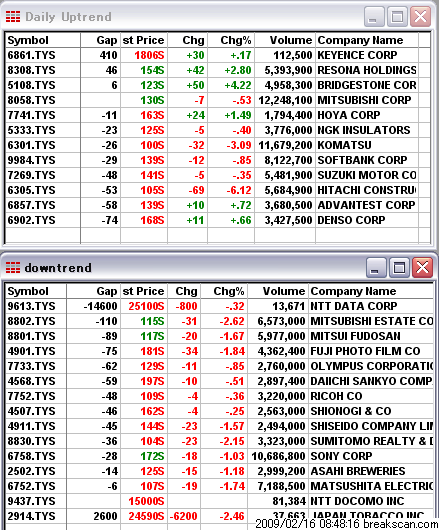Click KEYENCE CORP company name
This screenshot has height=530, width=439.
357,55
